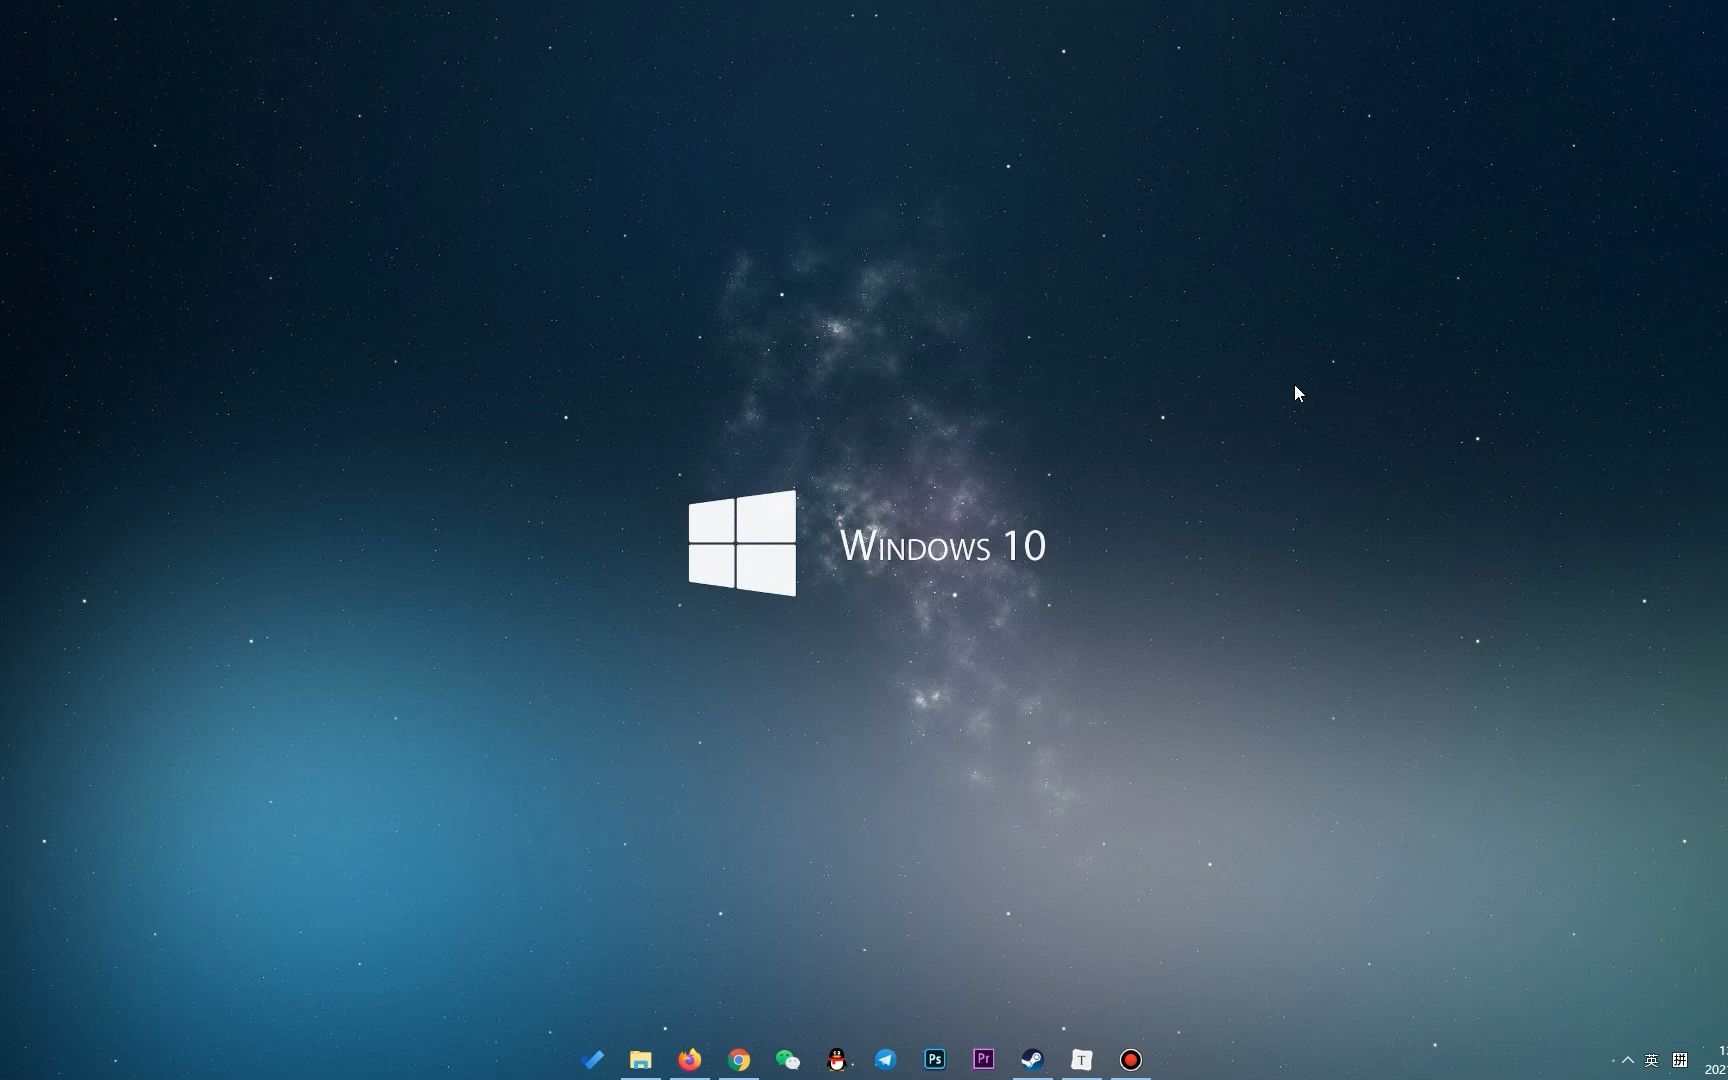Open the red record button app
Screen dimensions: 1728x1080
1131,1059
